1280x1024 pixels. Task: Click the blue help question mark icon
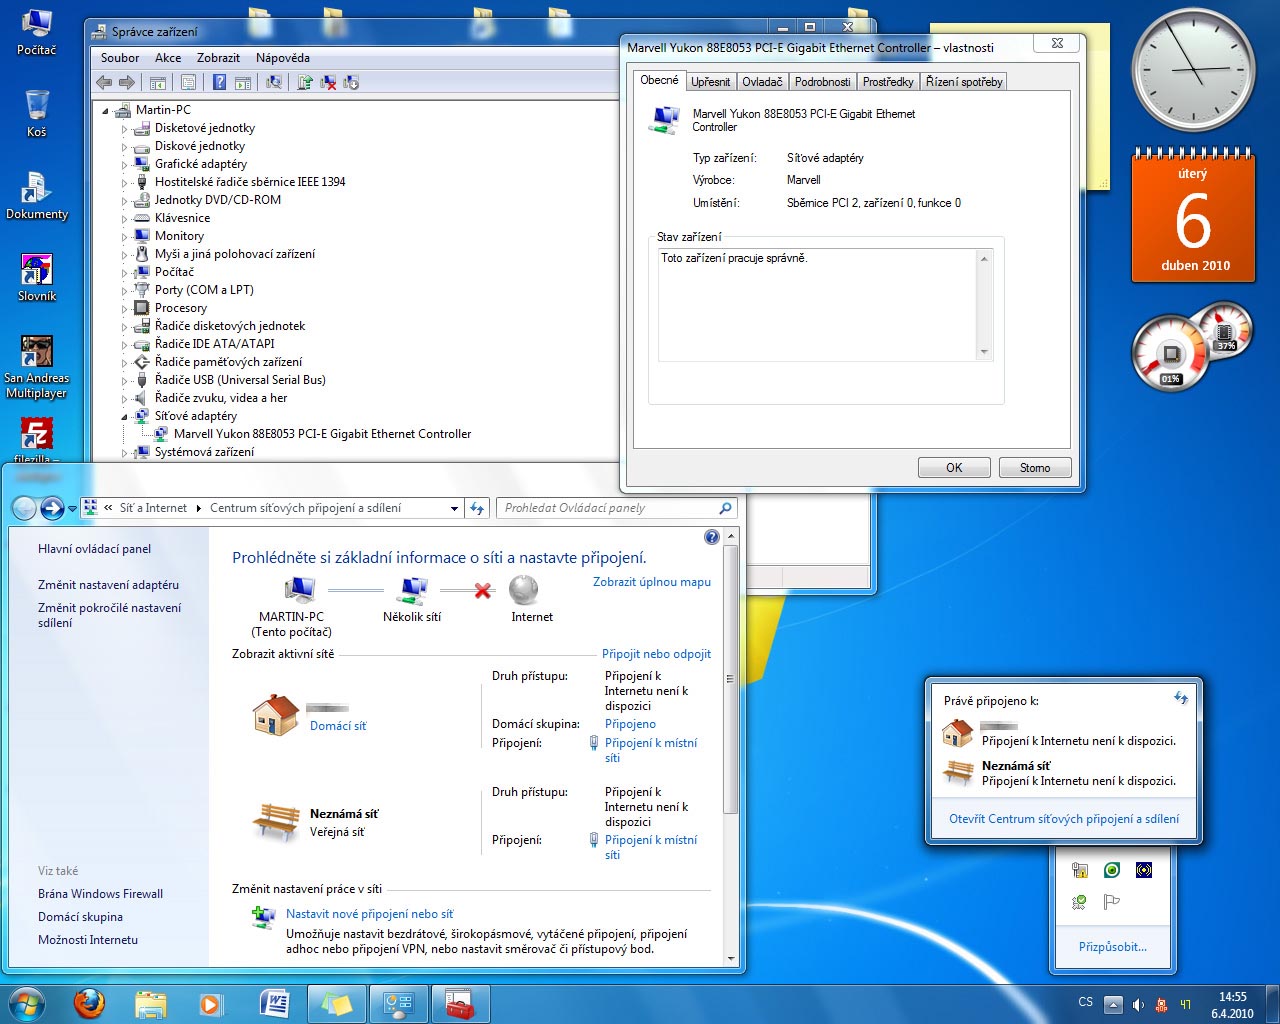pyautogui.click(x=711, y=537)
